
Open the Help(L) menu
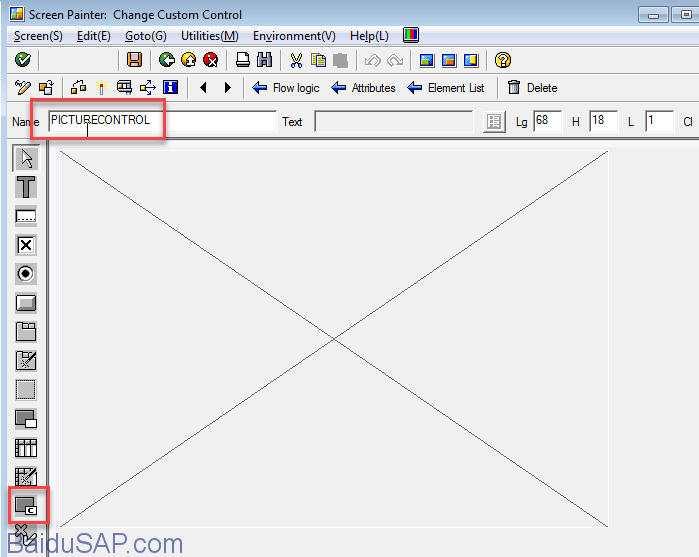pyautogui.click(x=369, y=36)
